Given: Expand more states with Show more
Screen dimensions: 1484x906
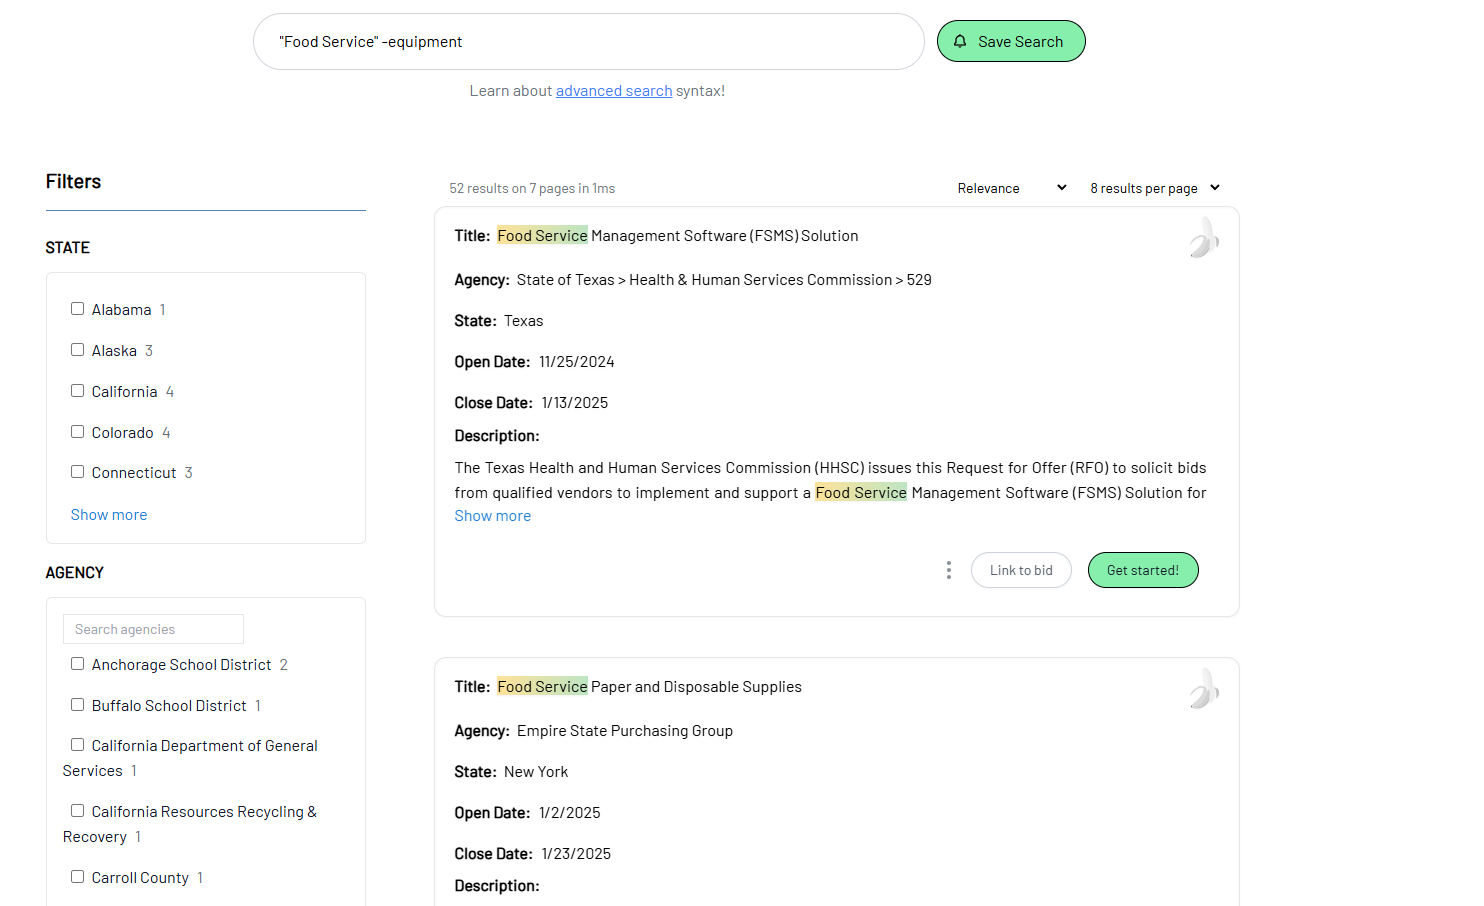Looking at the screenshot, I should (x=109, y=515).
